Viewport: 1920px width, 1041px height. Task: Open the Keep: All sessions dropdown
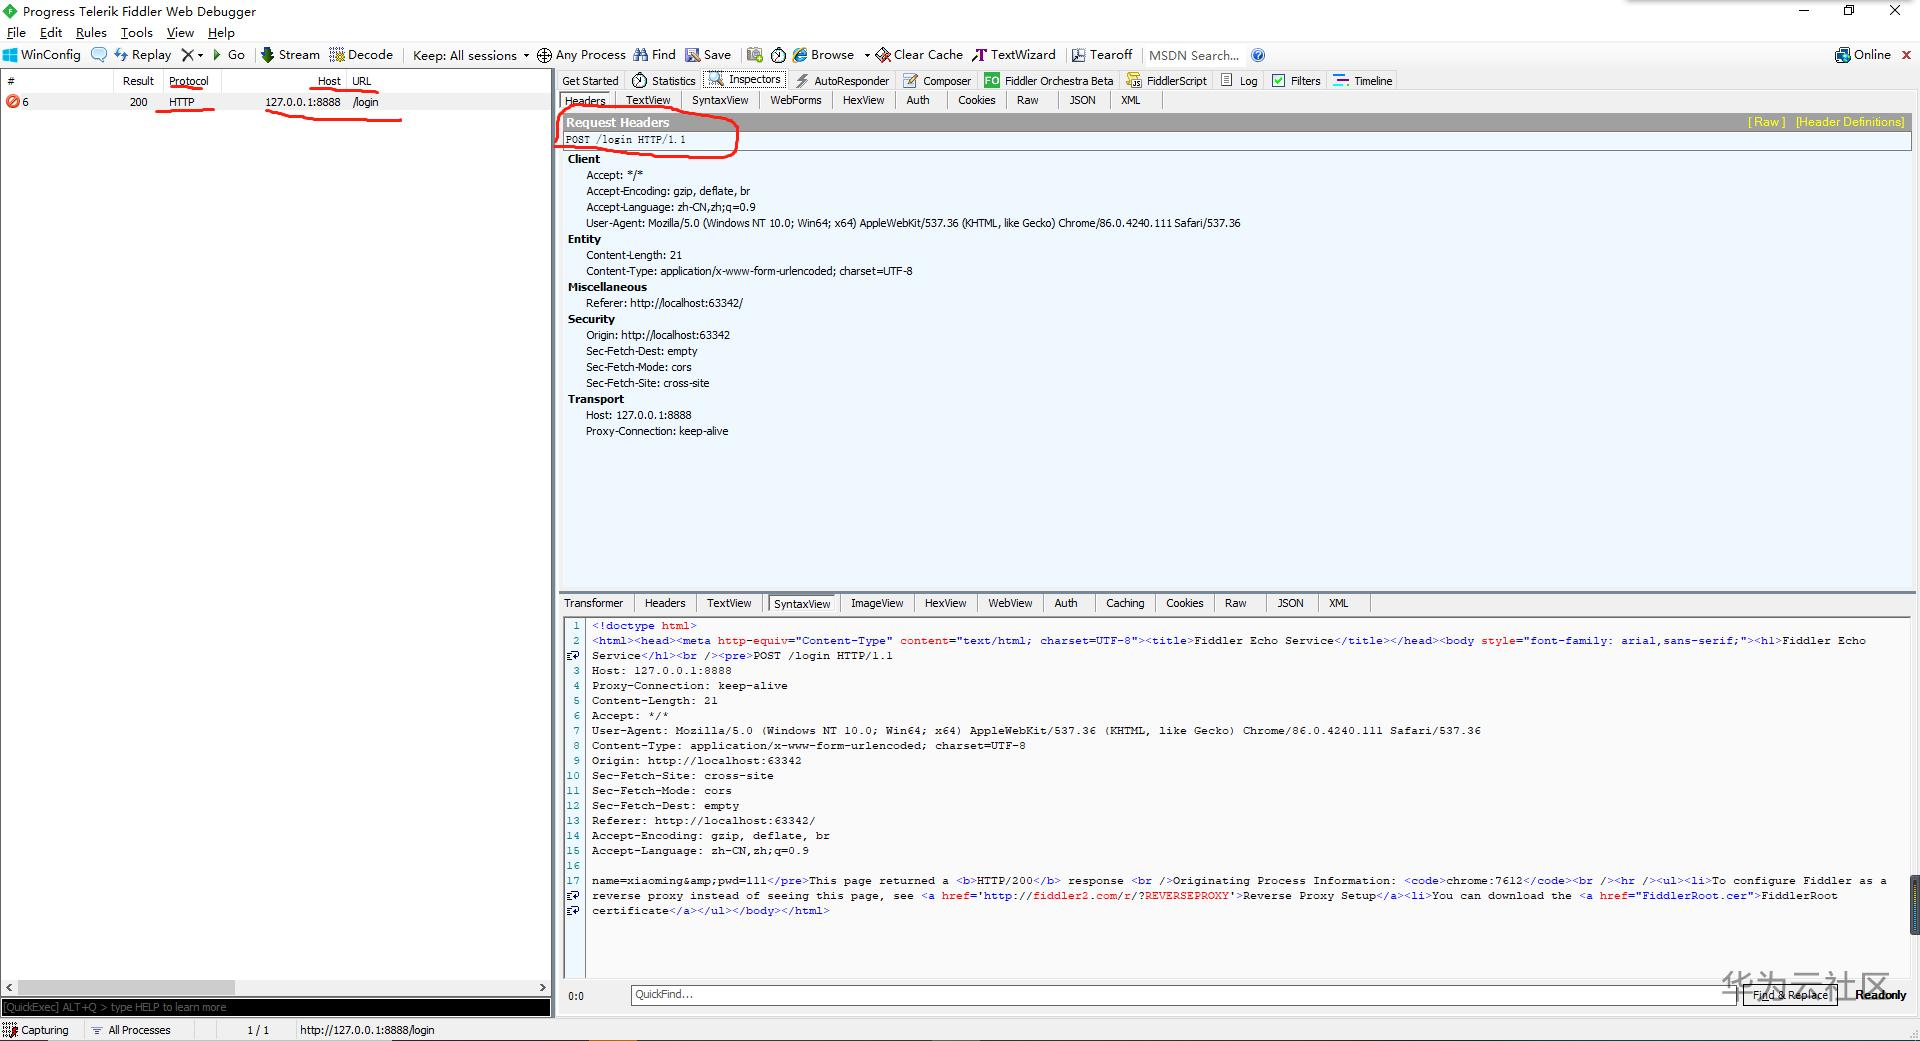(x=471, y=55)
